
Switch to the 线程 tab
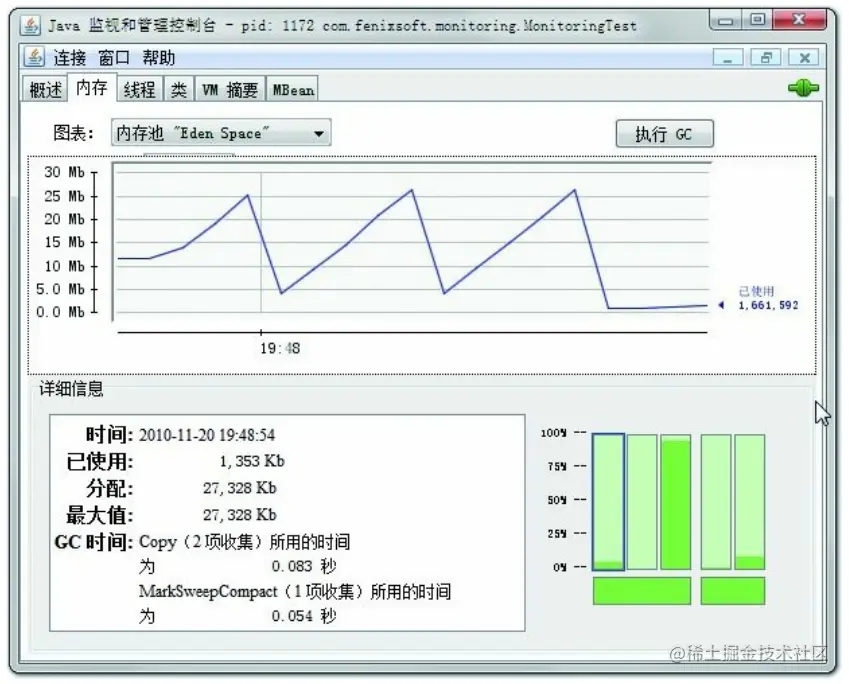click(140, 89)
